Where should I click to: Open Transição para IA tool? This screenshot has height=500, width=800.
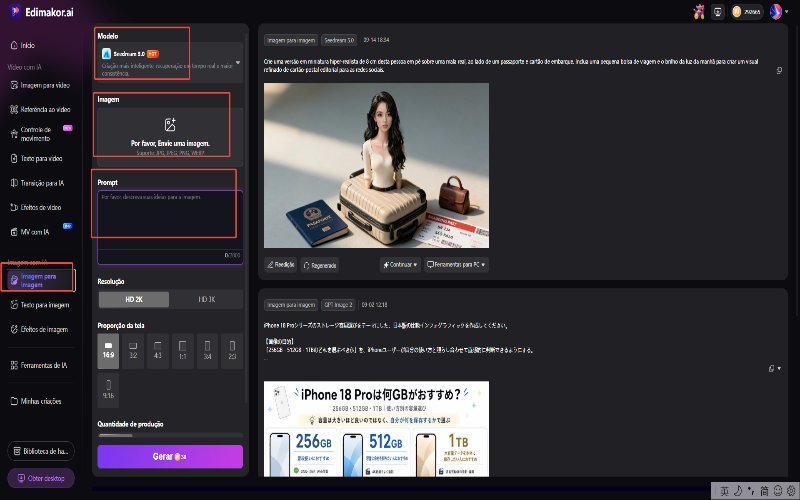[37, 183]
